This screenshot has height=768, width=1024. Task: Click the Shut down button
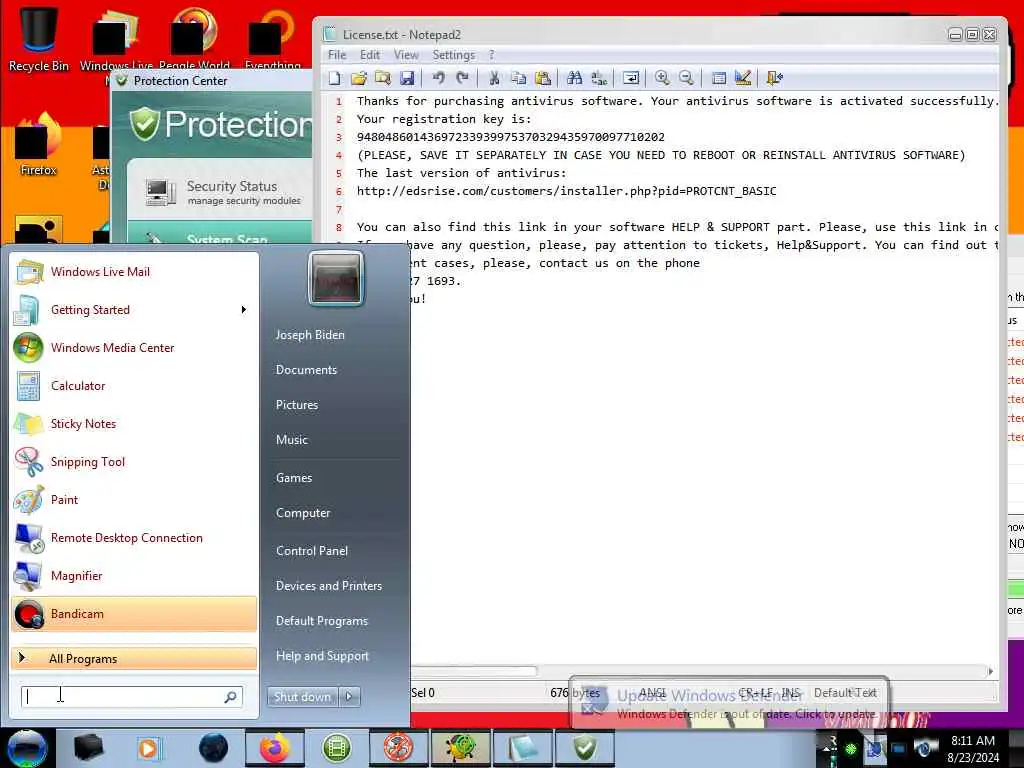[302, 697]
